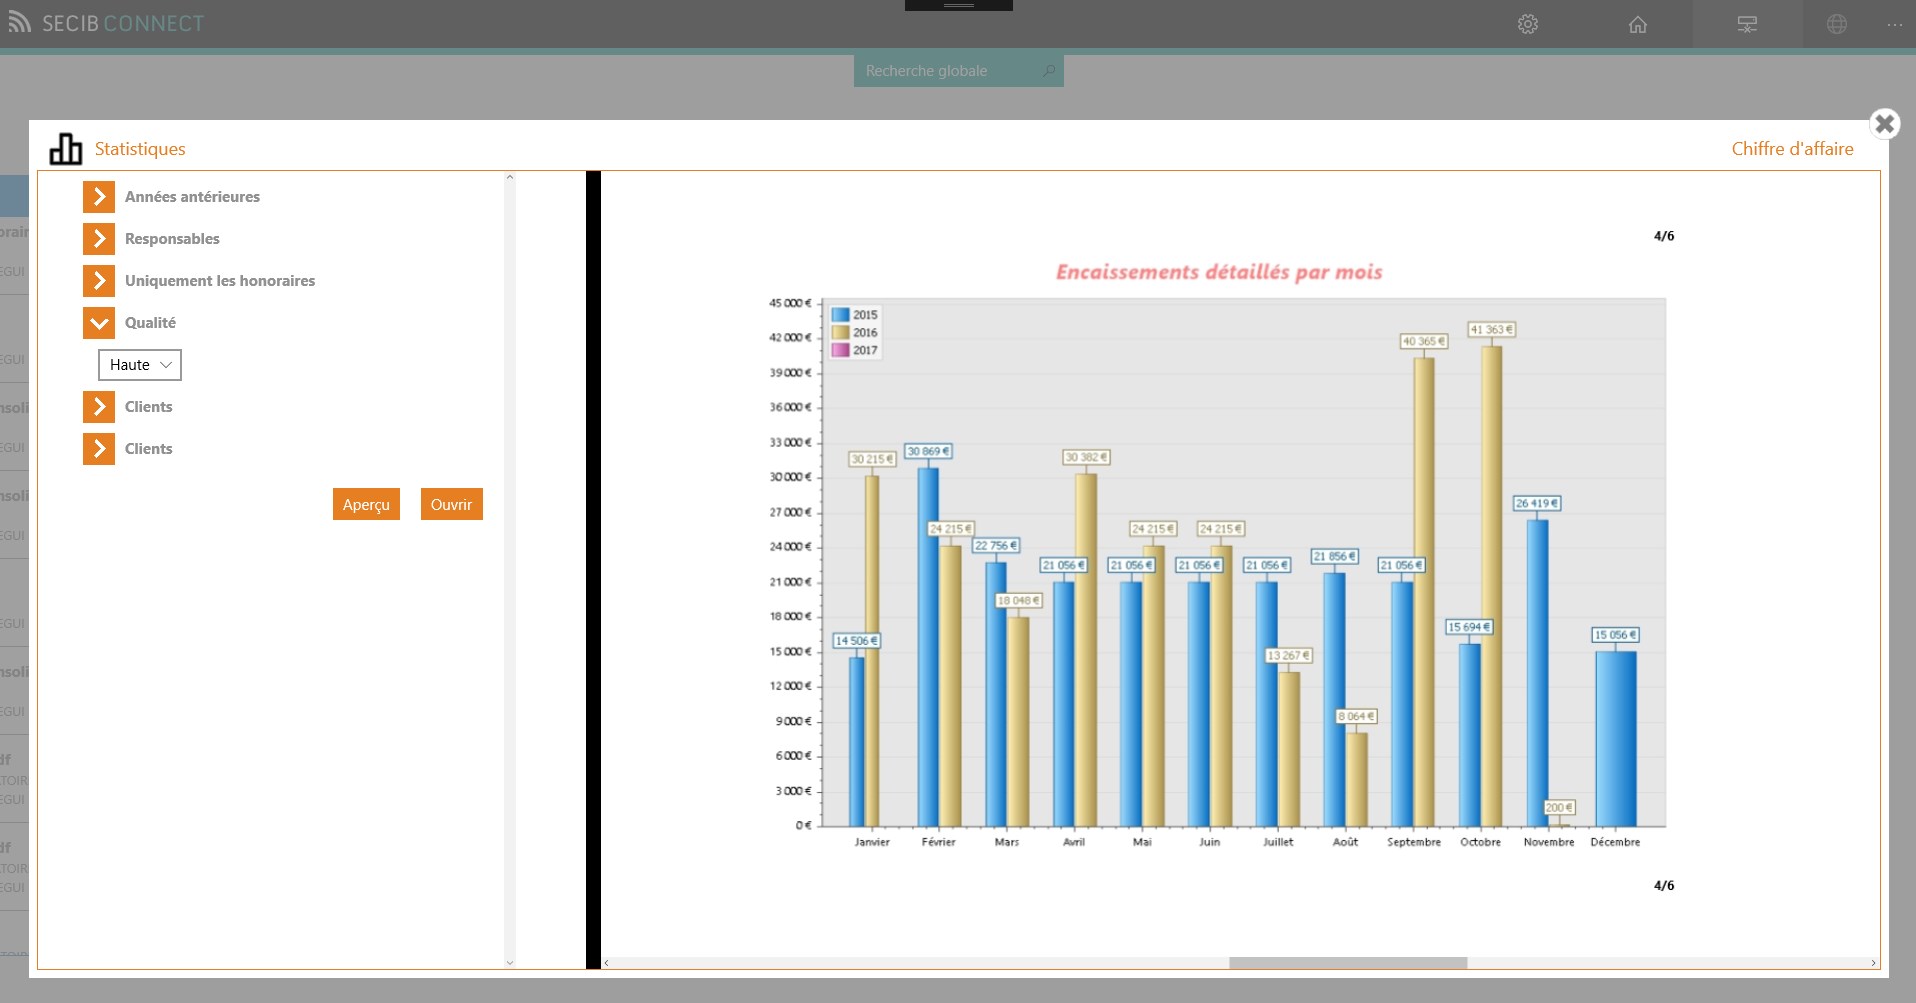Click the 2015 blue legend swatch
1916x1003 pixels.
840,314
